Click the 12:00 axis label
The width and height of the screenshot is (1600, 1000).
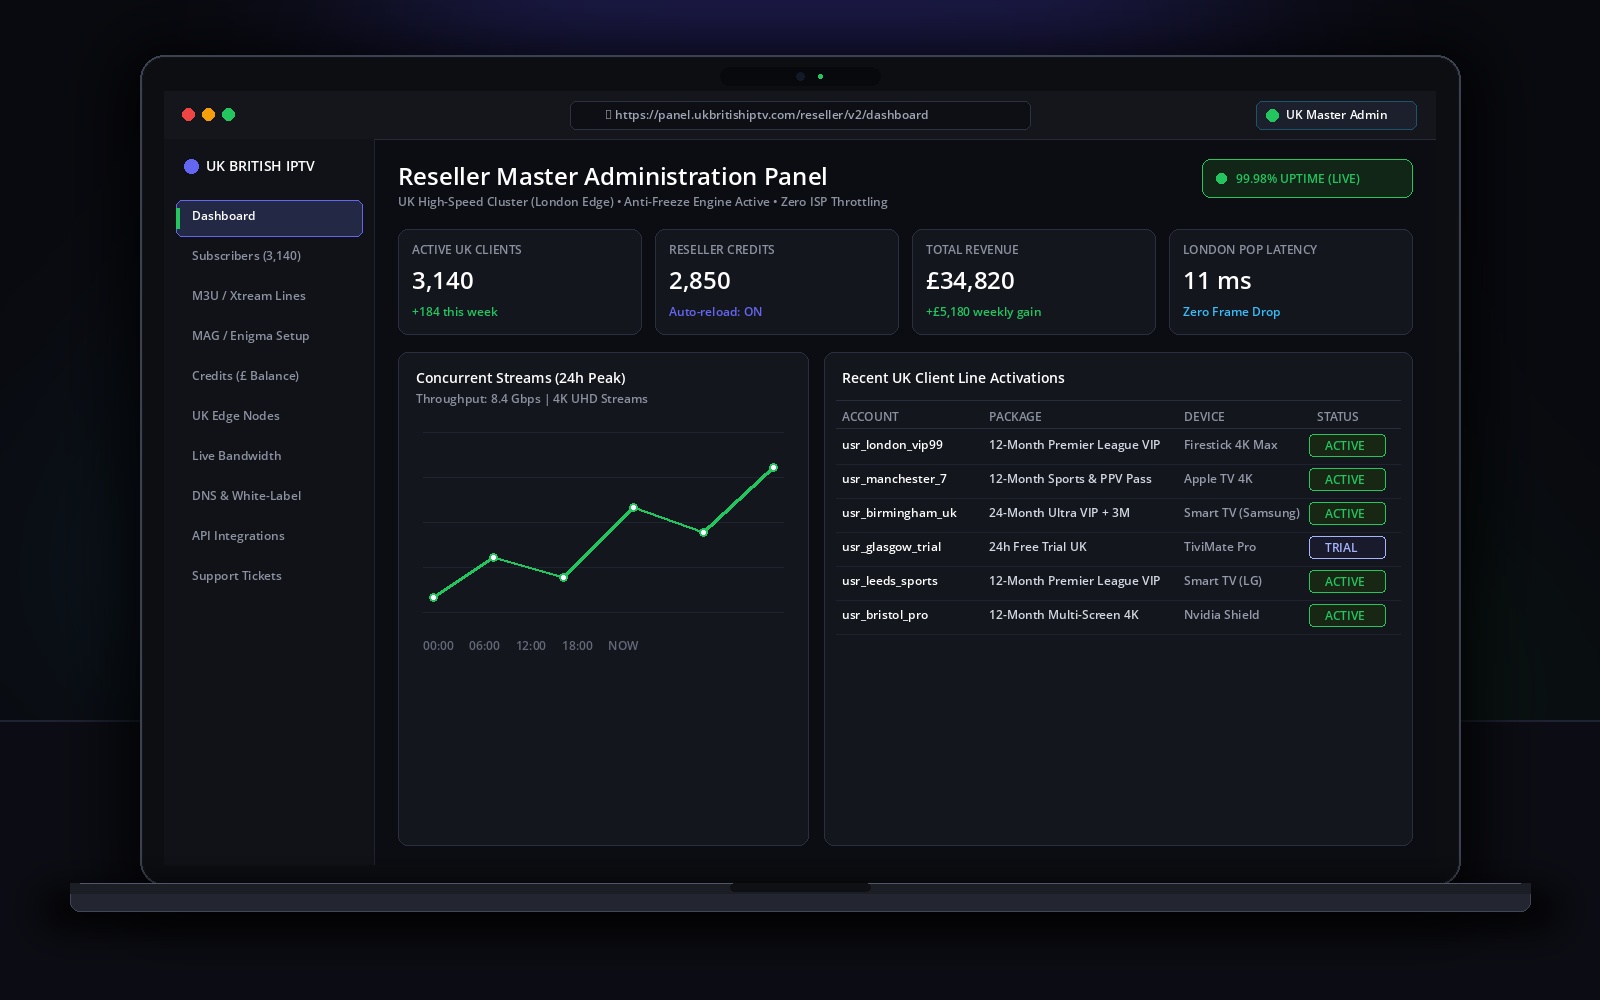click(531, 646)
